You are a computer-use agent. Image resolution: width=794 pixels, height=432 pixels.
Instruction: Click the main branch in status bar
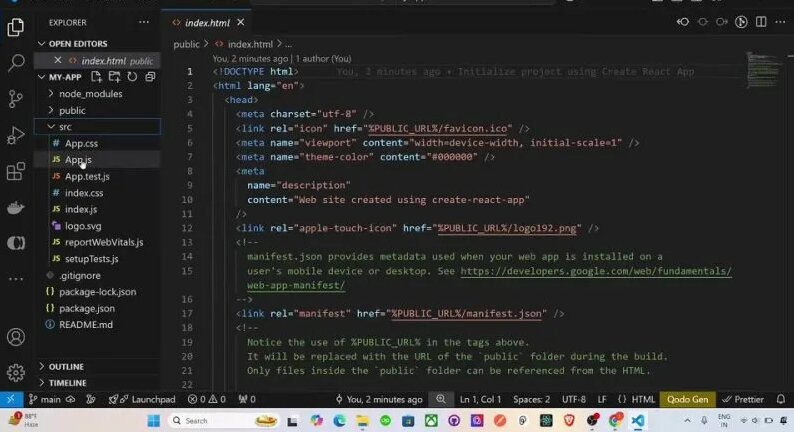click(x=45, y=399)
